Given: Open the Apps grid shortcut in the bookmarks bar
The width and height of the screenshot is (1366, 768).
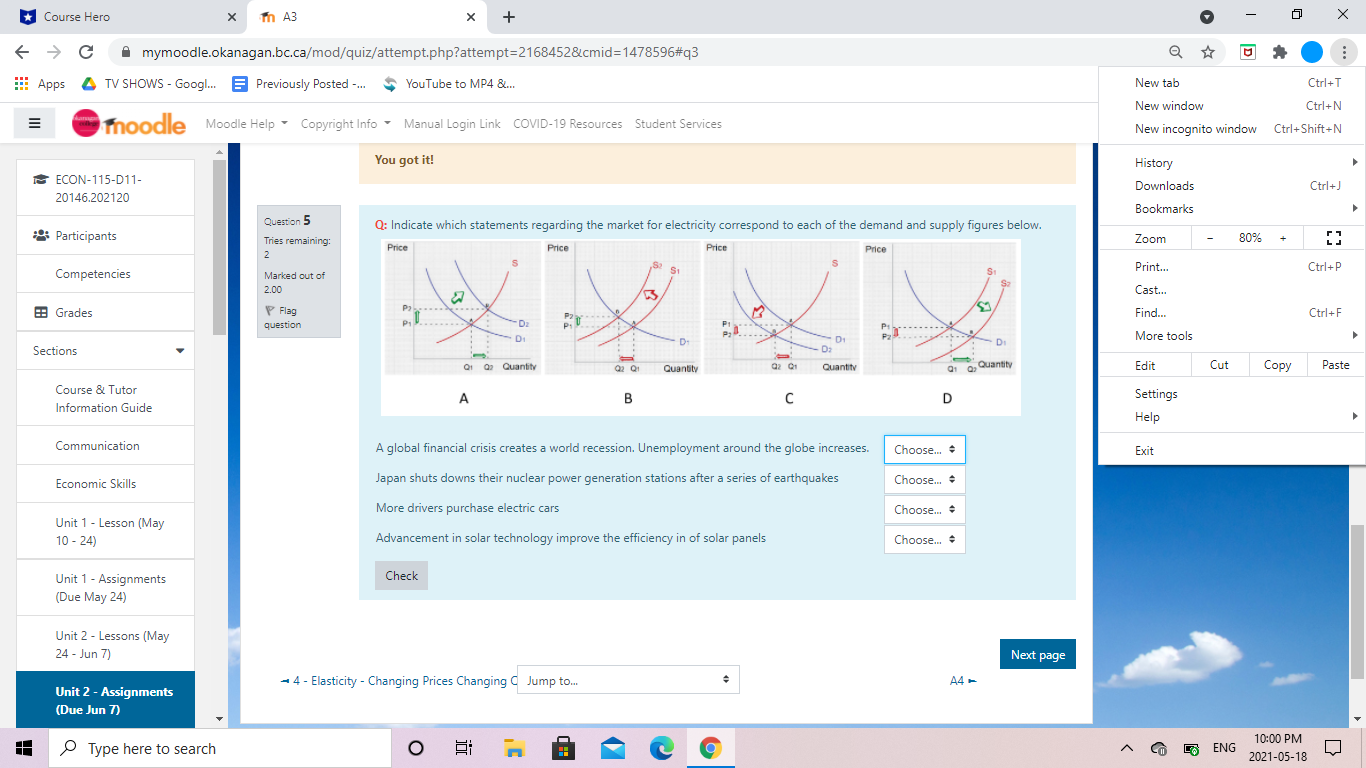Looking at the screenshot, I should pyautogui.click(x=40, y=84).
